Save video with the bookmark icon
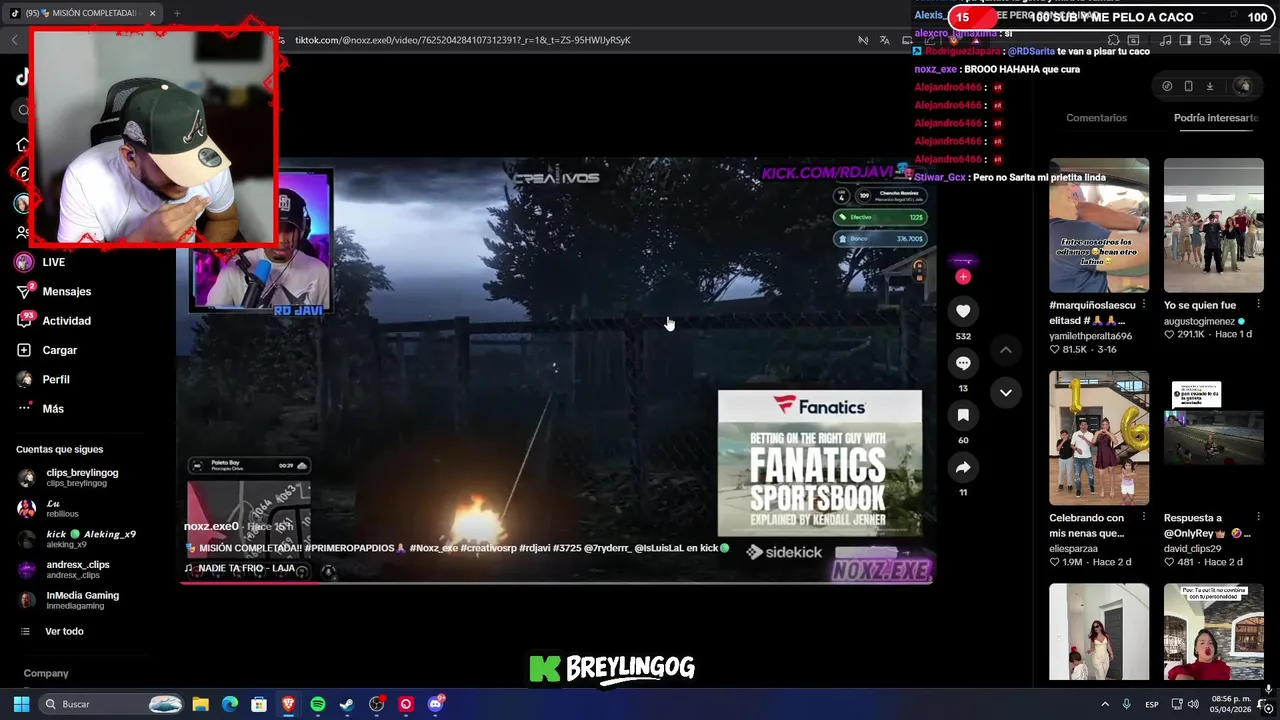This screenshot has height=720, width=1280. [x=963, y=415]
